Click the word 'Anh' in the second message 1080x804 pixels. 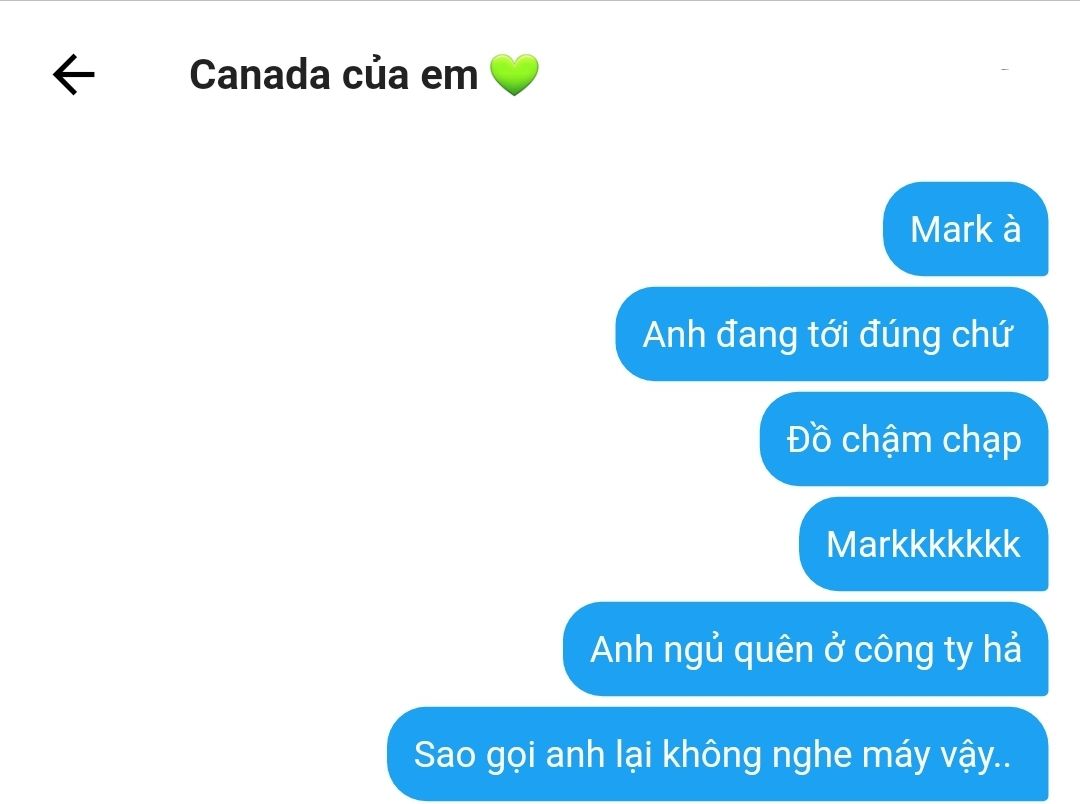674,335
